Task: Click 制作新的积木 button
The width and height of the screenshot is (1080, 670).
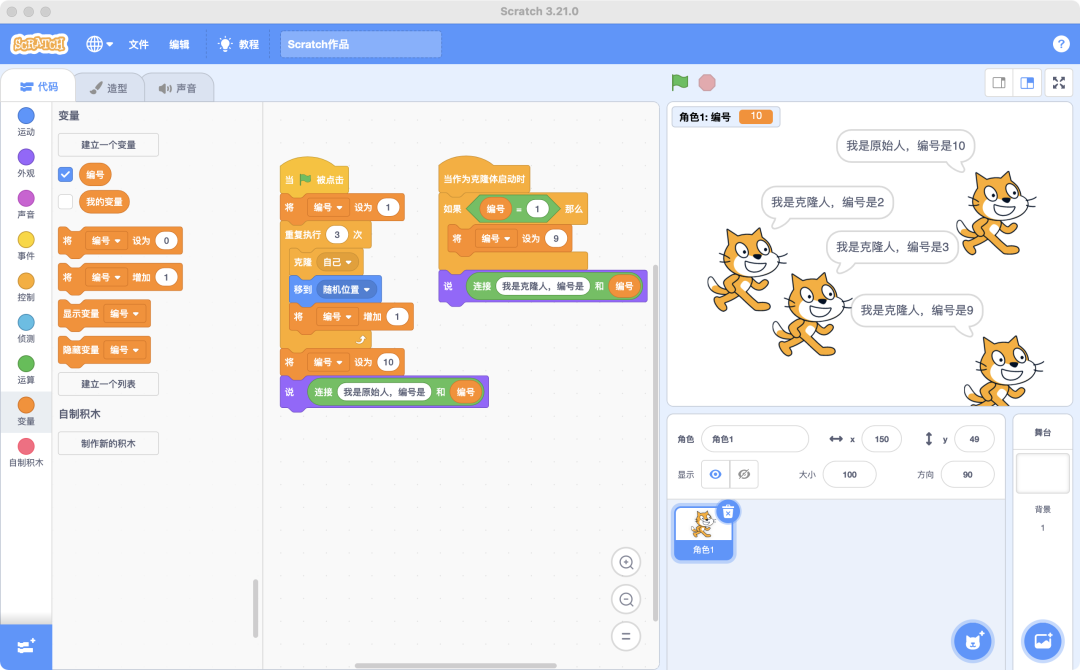Action: pos(108,443)
